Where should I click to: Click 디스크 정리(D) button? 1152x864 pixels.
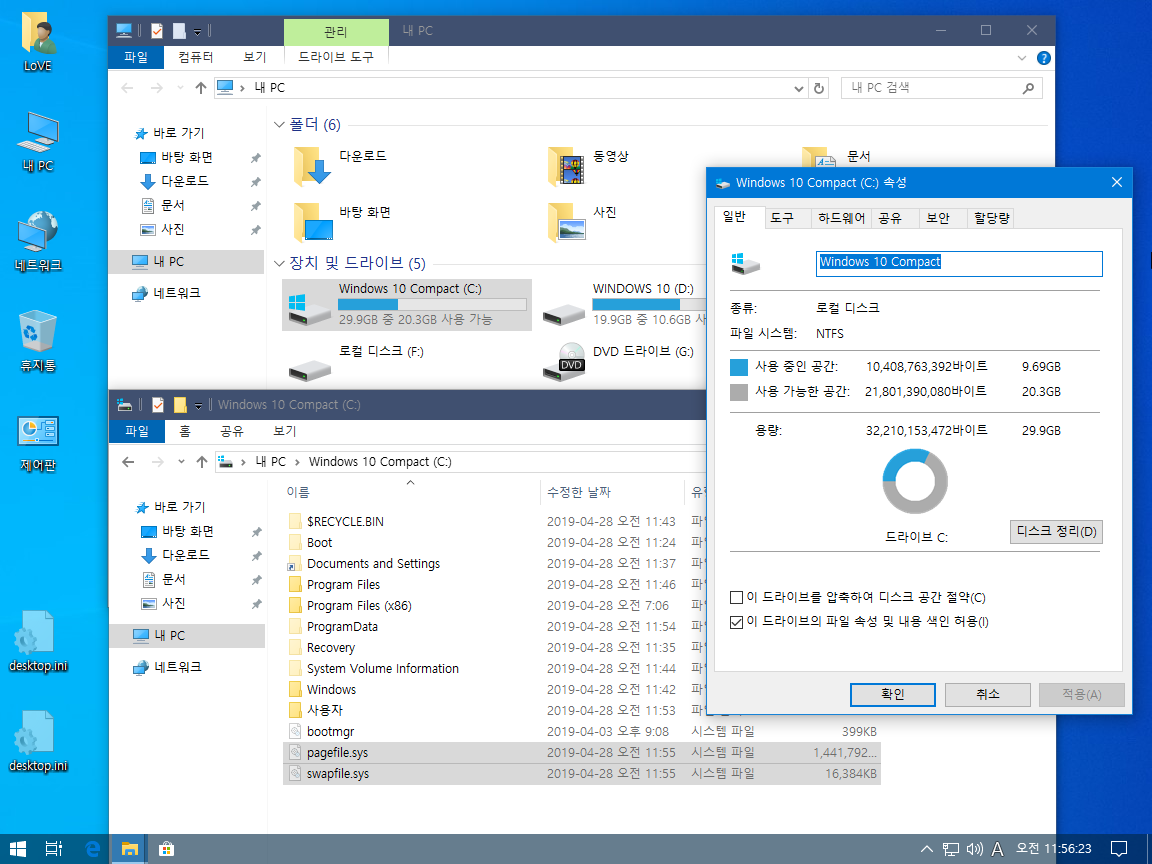coord(1056,532)
